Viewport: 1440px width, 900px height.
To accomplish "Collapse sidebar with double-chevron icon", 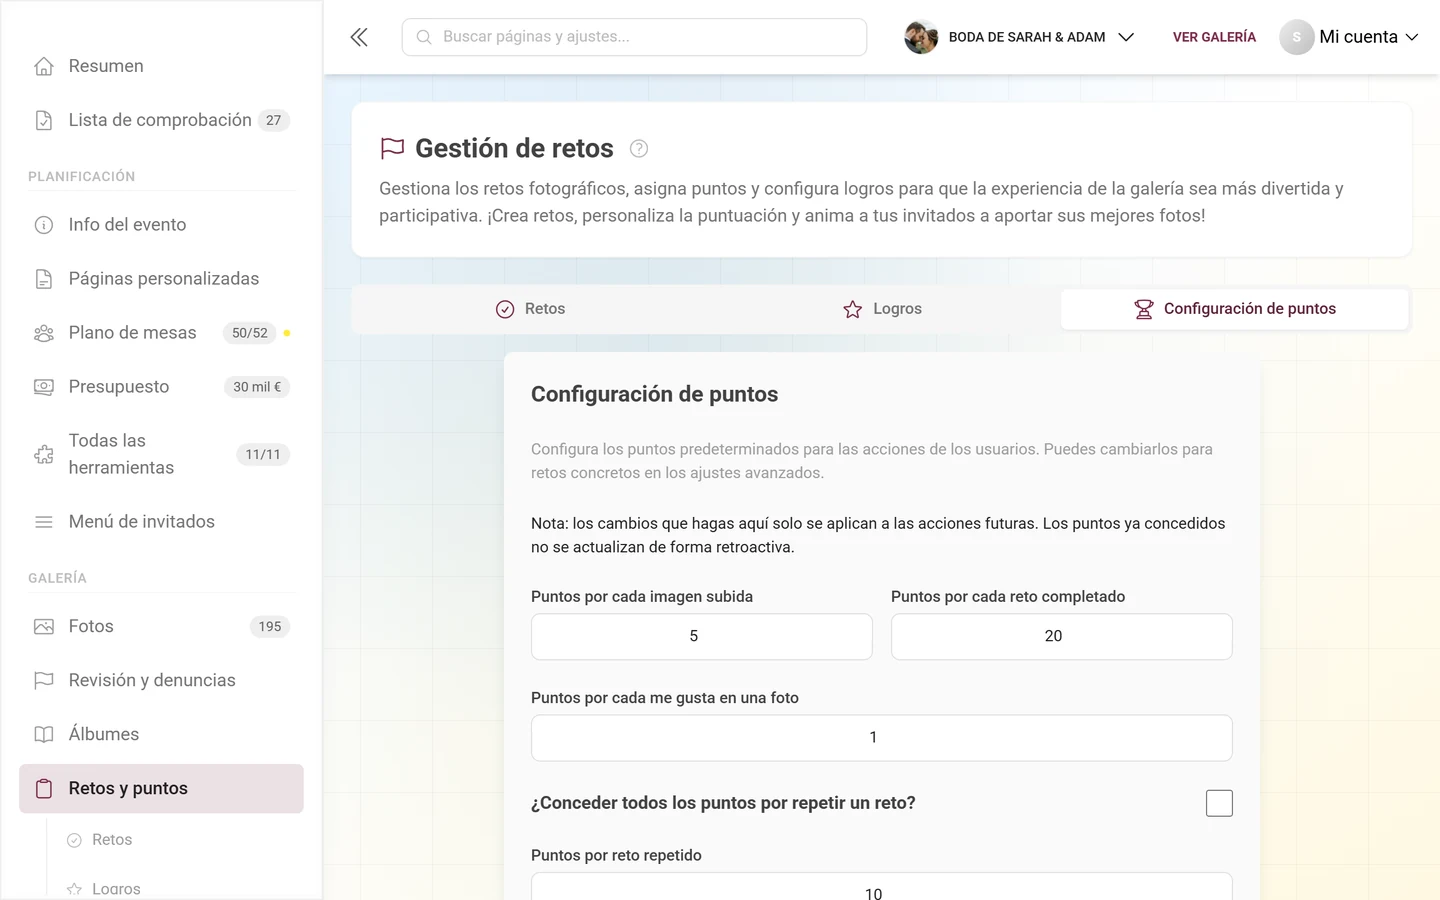I will [359, 37].
